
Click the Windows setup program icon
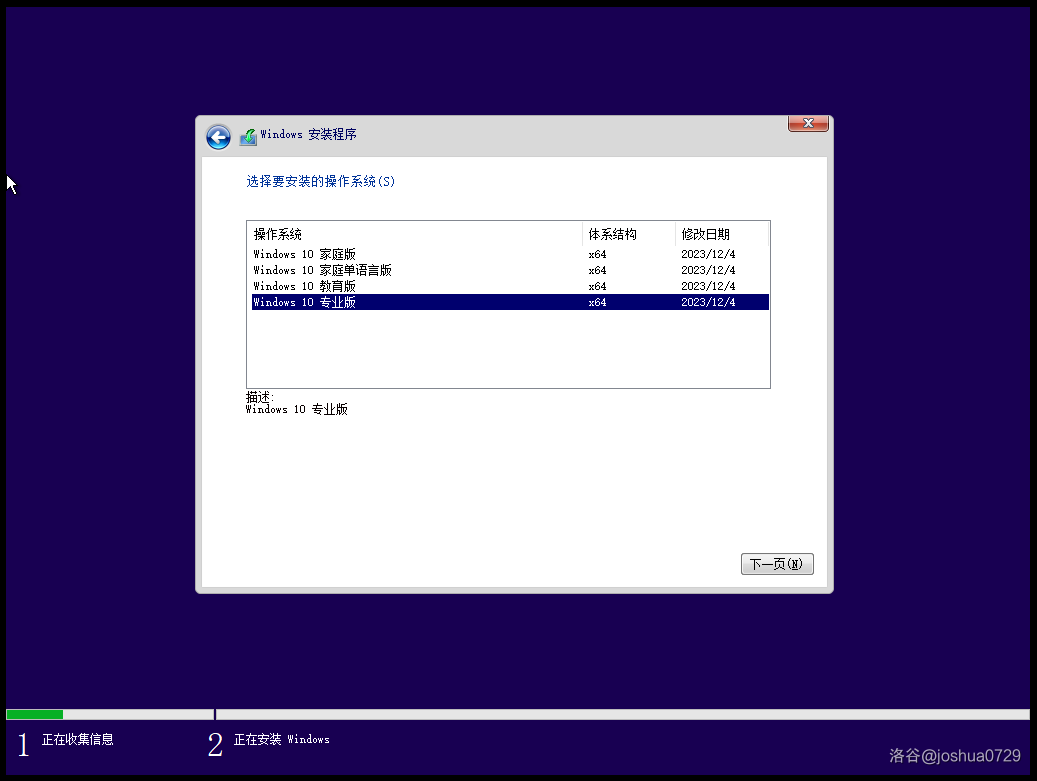(248, 137)
